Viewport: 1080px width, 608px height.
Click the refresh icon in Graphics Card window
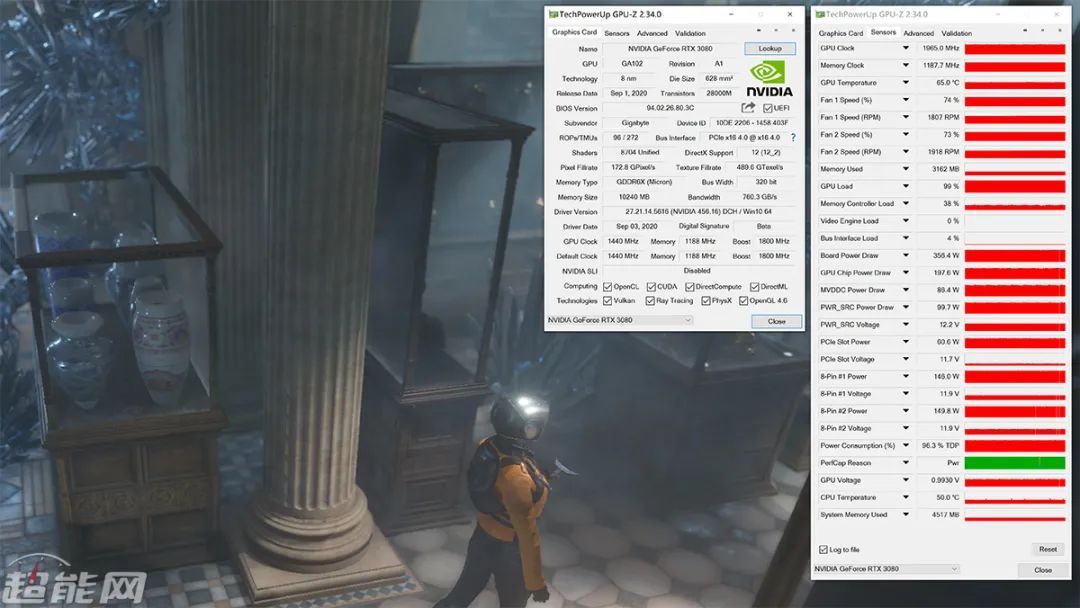776,31
